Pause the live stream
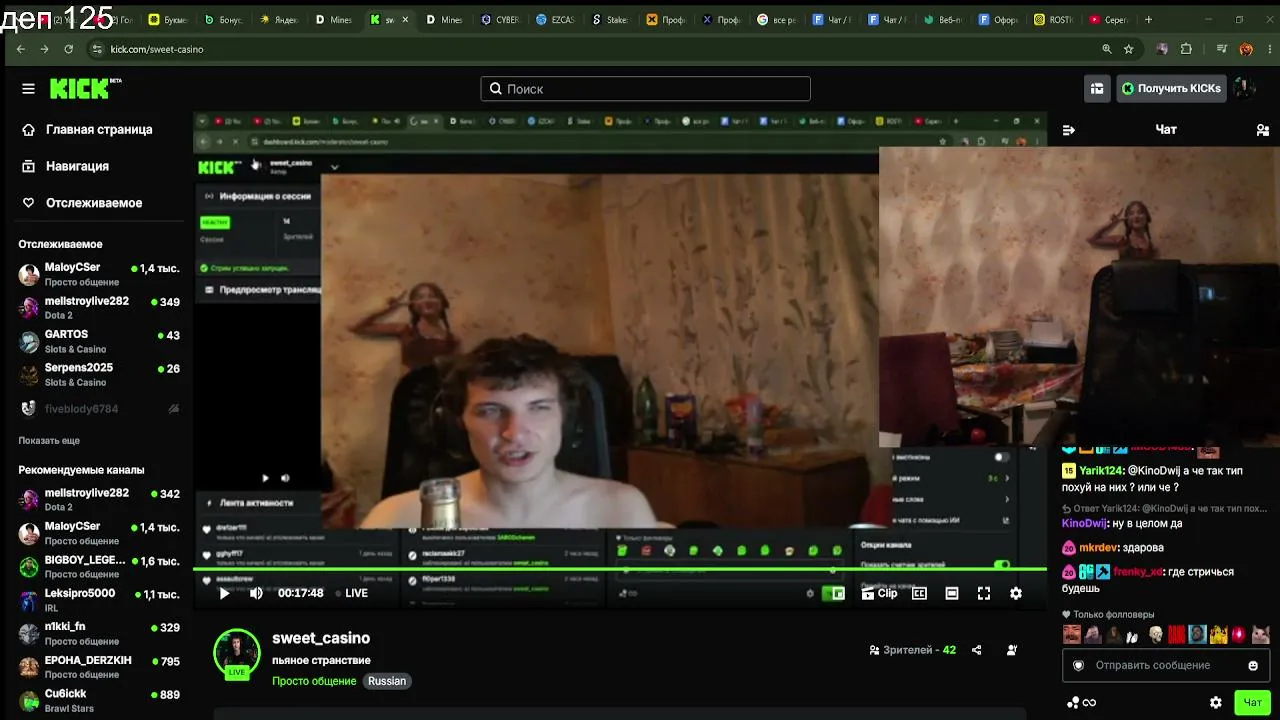This screenshot has height=720, width=1280. (x=224, y=593)
